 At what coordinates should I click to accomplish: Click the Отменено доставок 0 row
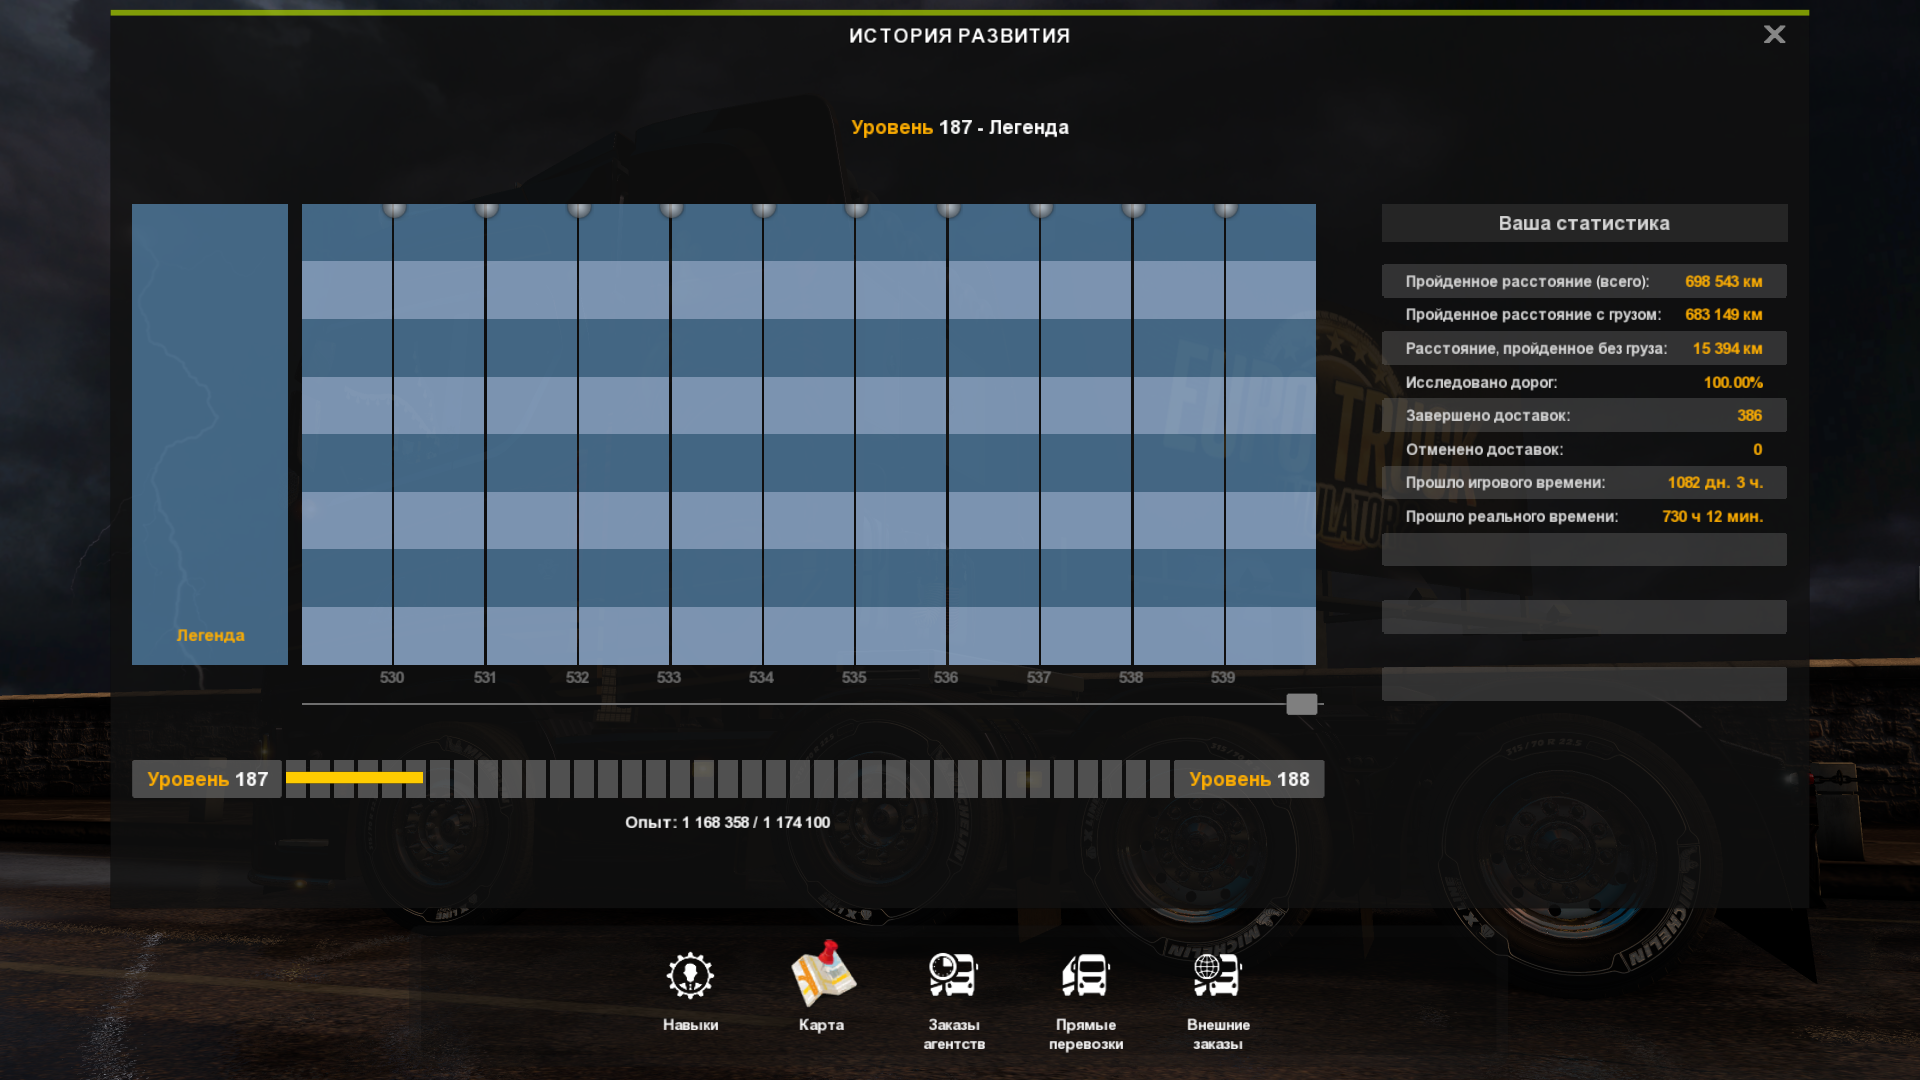point(1584,449)
